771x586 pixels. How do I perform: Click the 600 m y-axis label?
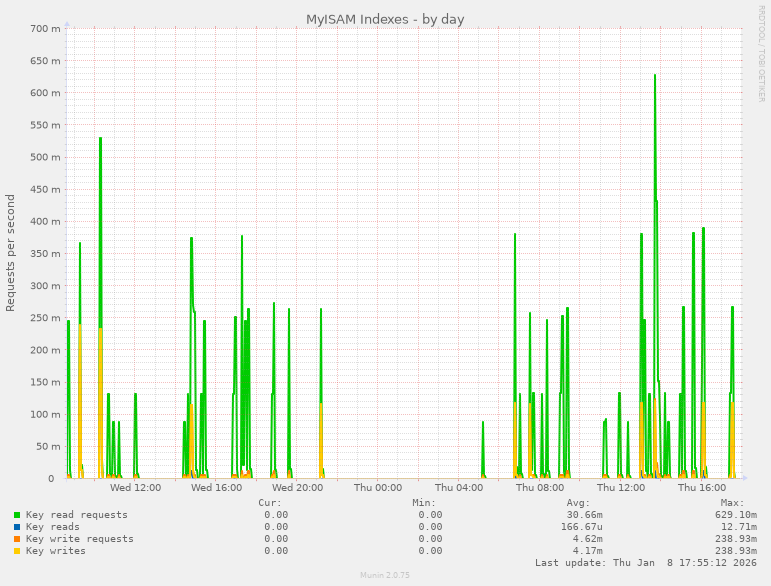45,93
